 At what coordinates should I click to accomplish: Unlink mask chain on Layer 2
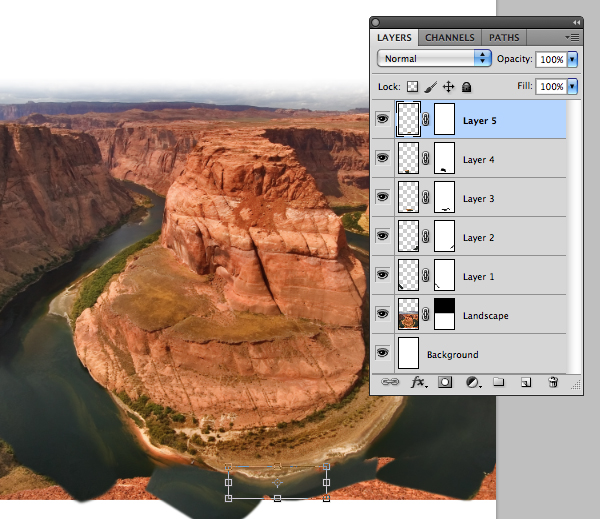(x=426, y=237)
